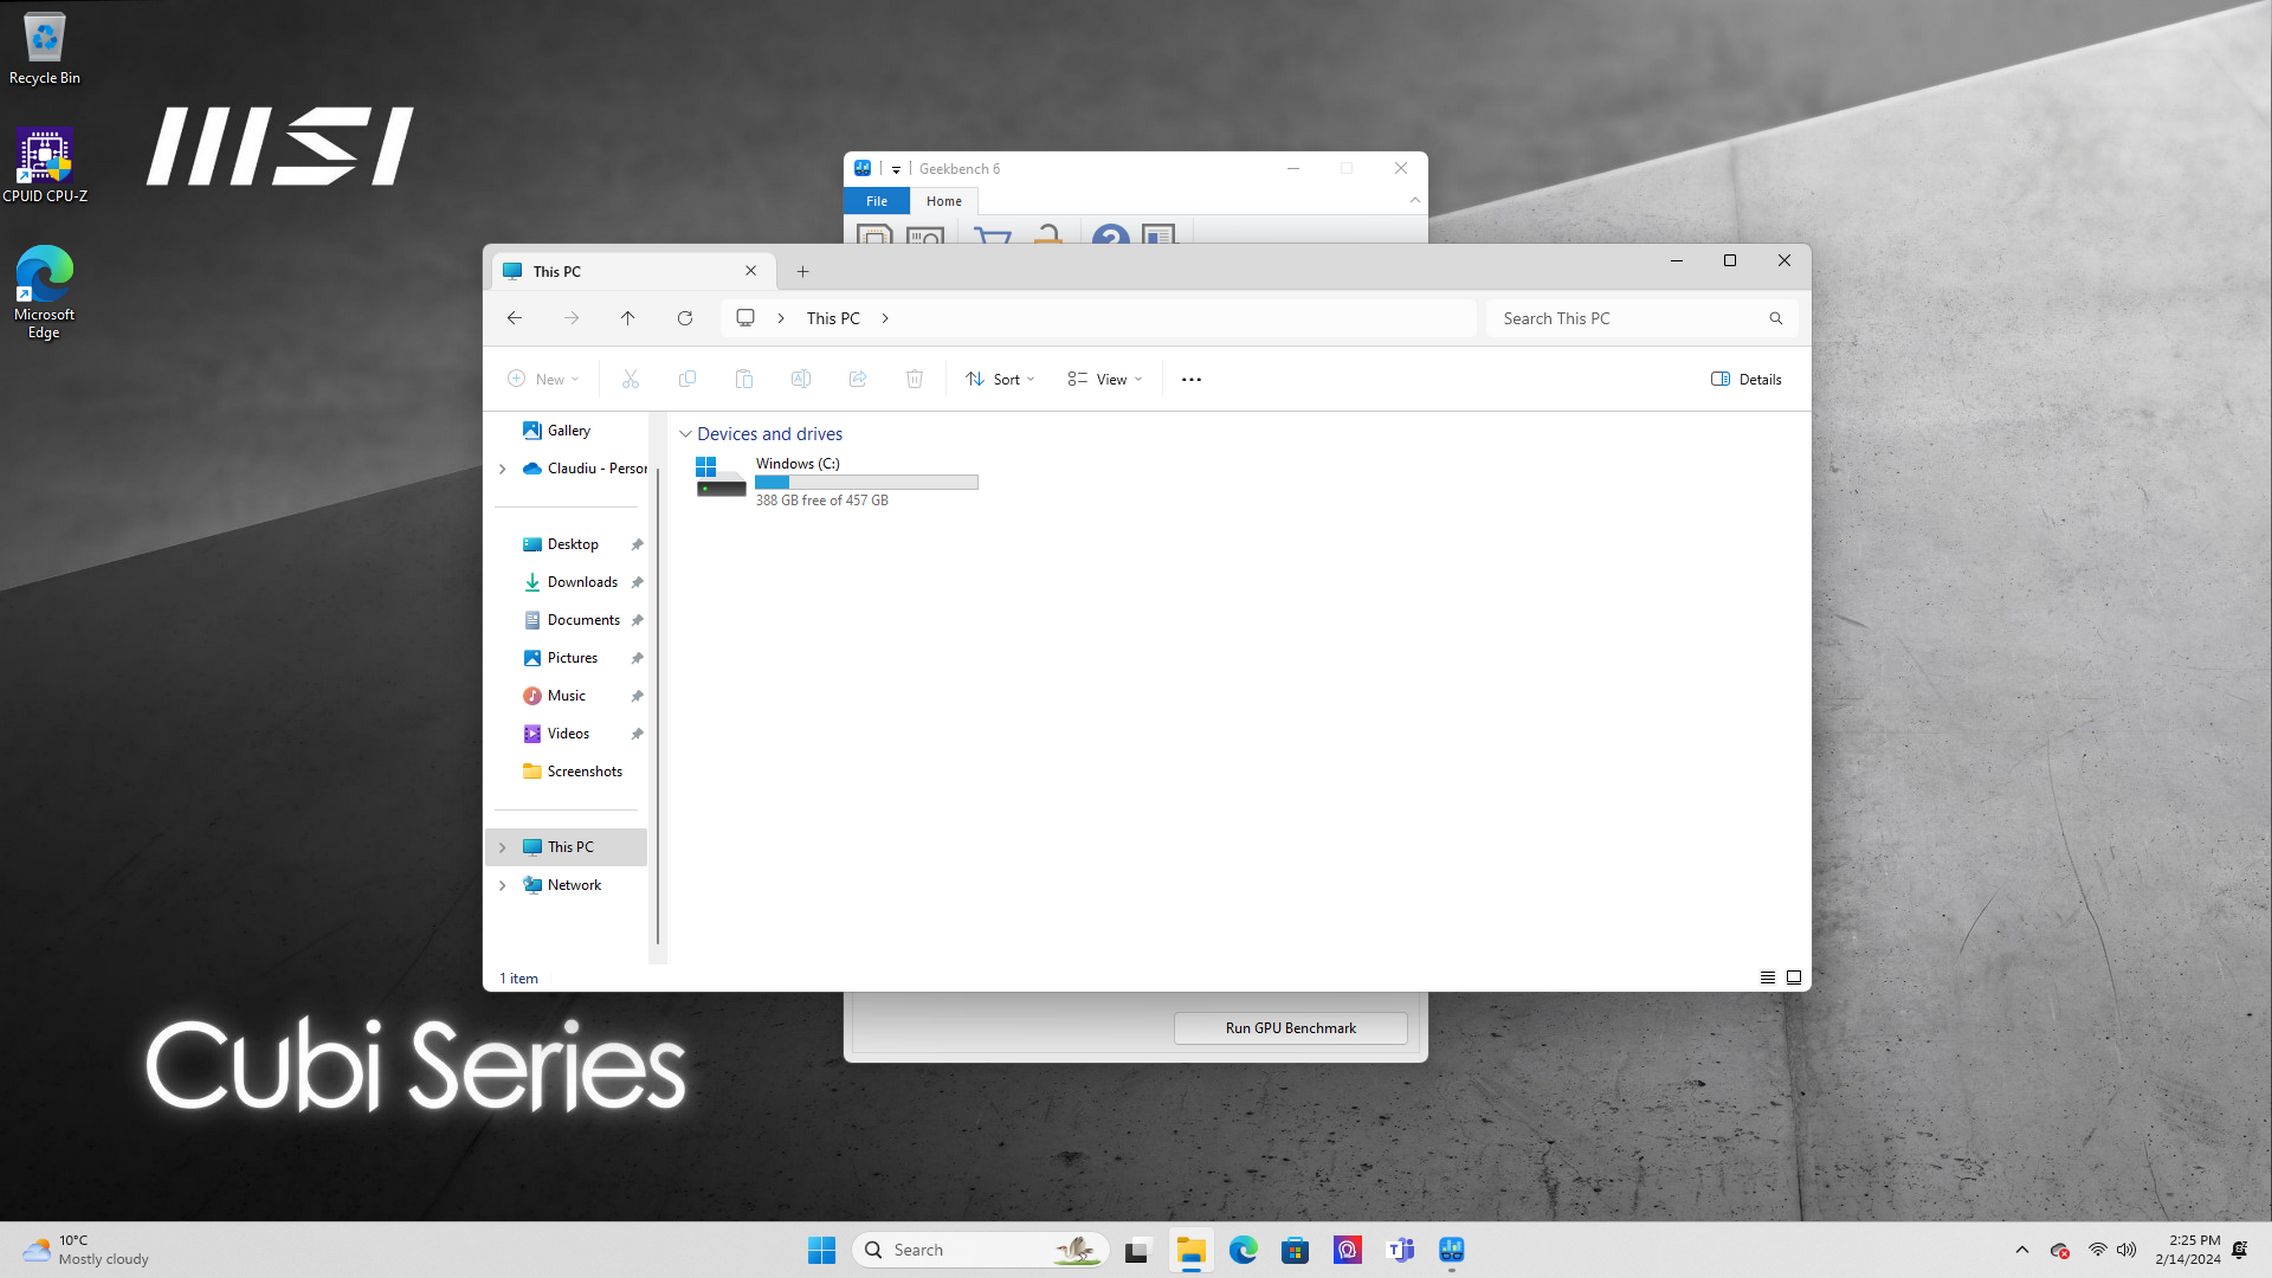Go forward with the forward arrow
Viewport: 2272px width, 1278px height.
[x=571, y=318]
